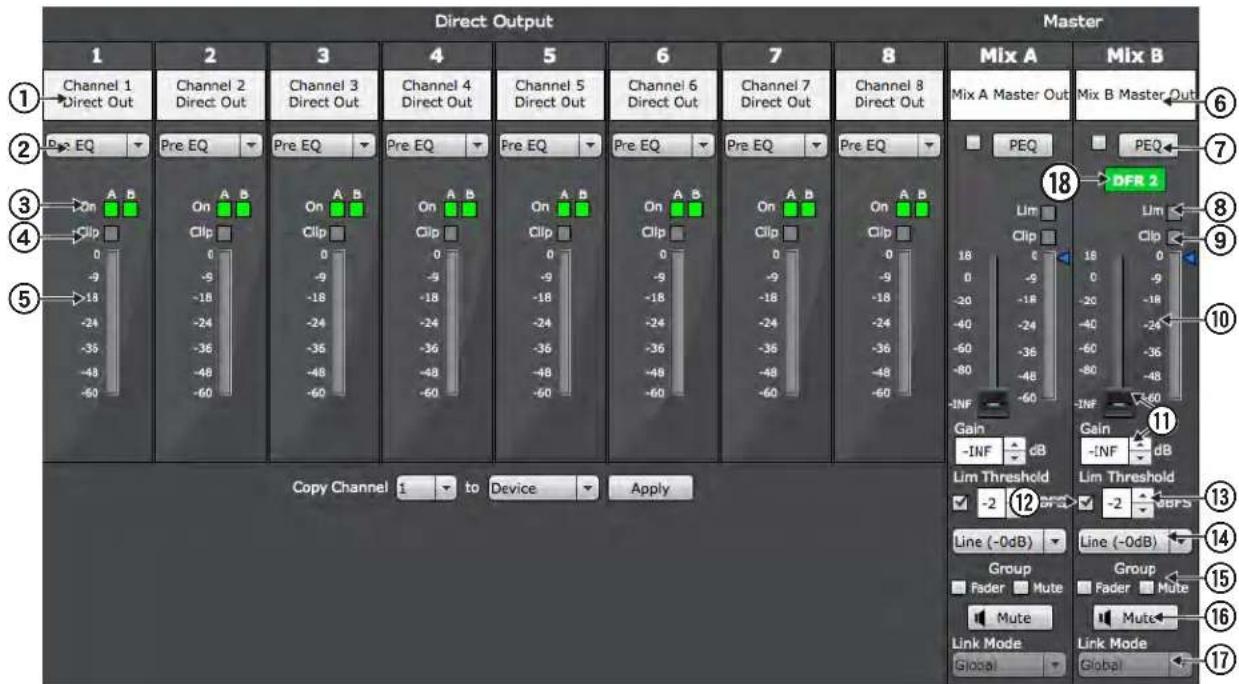Click channel 1 Clip indicator
The height and width of the screenshot is (684, 1239).
point(111,234)
